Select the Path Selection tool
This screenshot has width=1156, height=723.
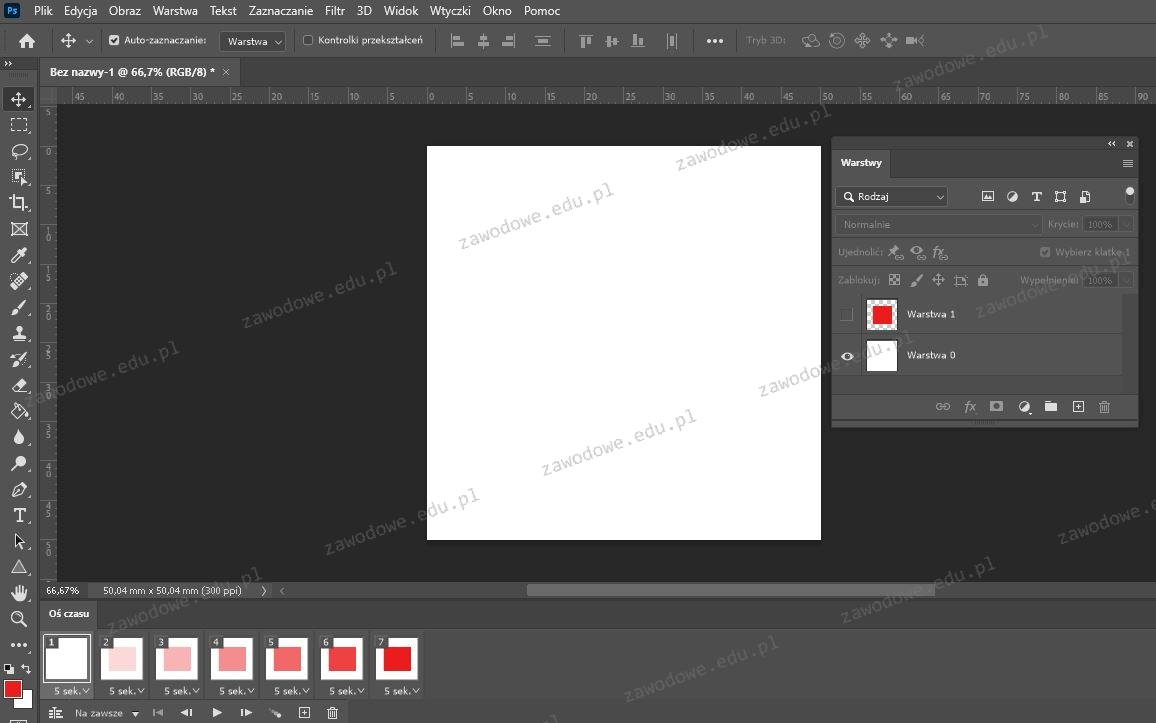click(x=19, y=542)
